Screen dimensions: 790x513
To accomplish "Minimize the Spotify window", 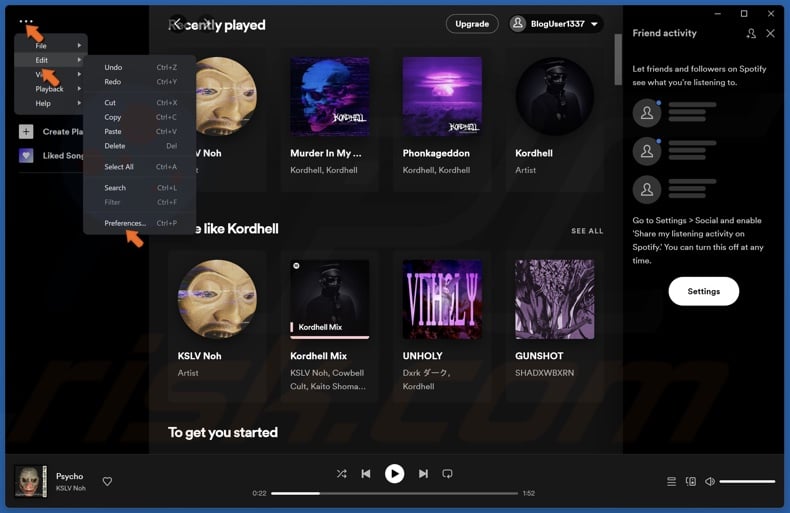I will (717, 14).
